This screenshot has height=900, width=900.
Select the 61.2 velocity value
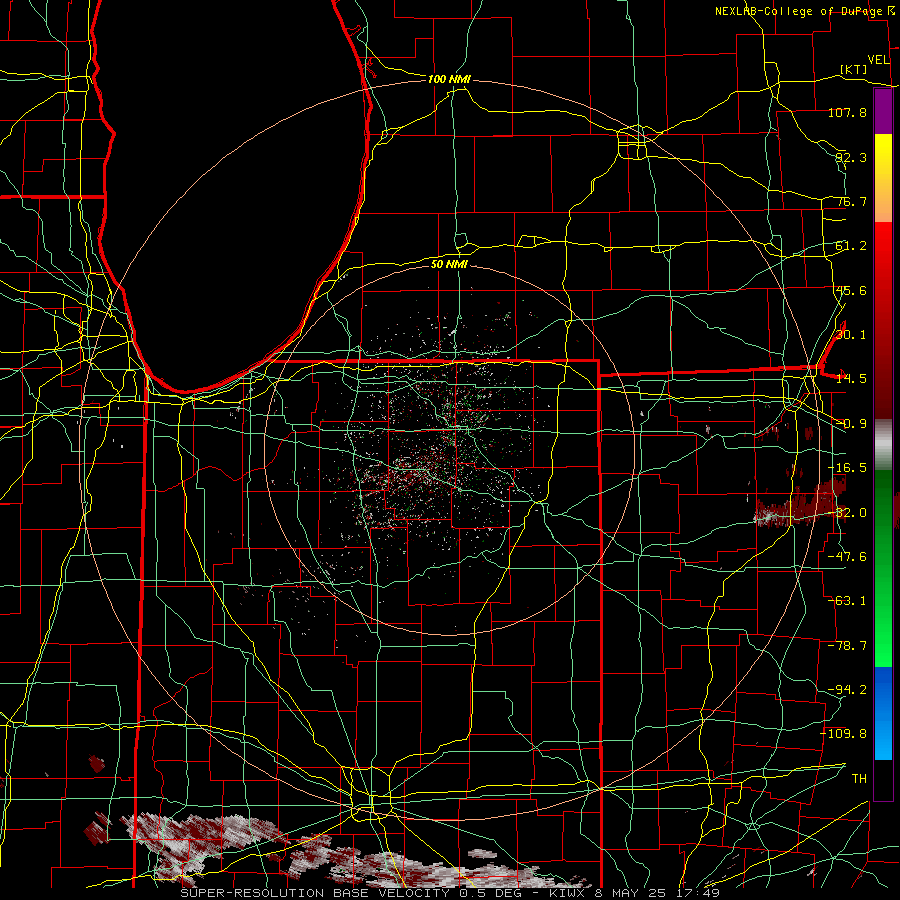pos(851,246)
